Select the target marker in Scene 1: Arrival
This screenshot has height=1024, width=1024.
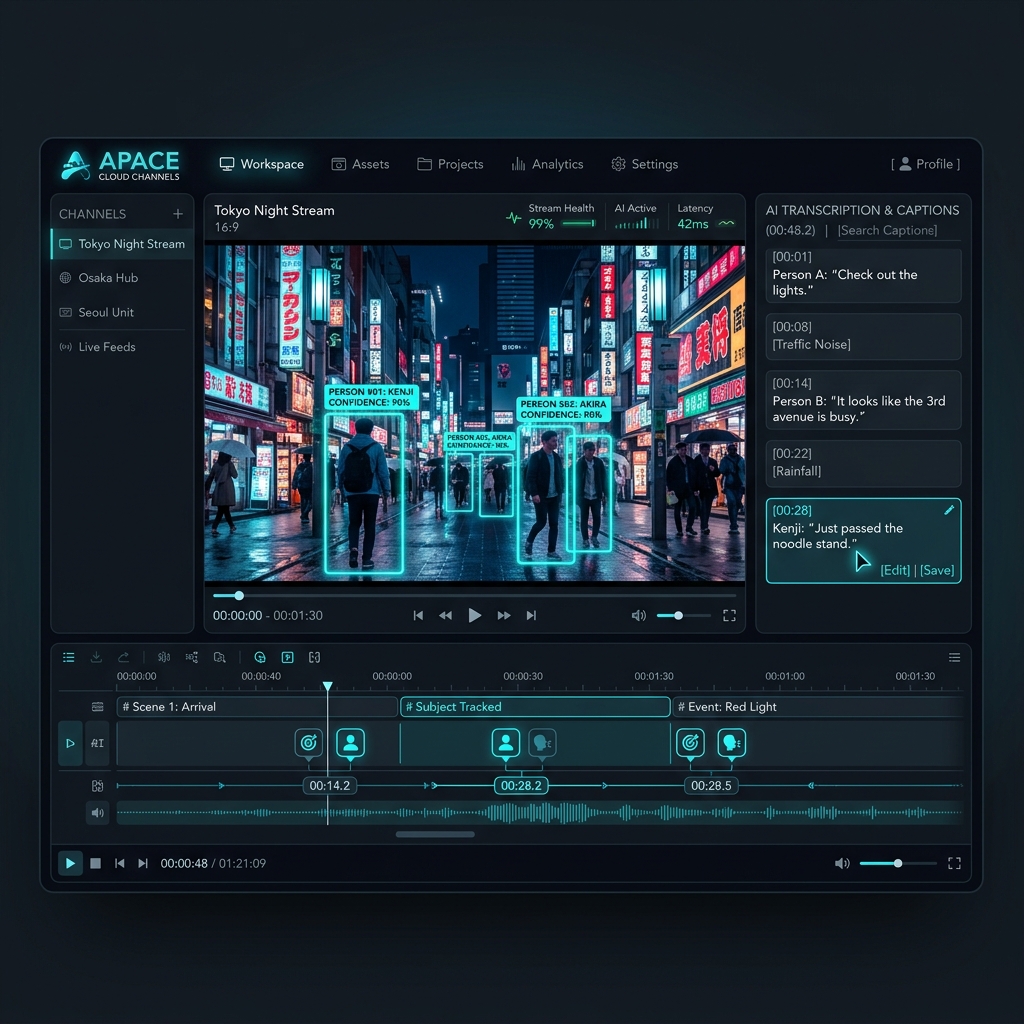[309, 743]
